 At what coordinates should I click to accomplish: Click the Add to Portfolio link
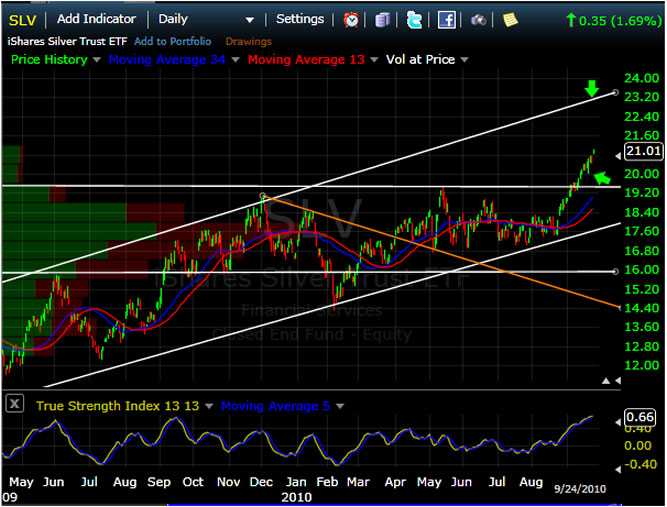(x=172, y=41)
